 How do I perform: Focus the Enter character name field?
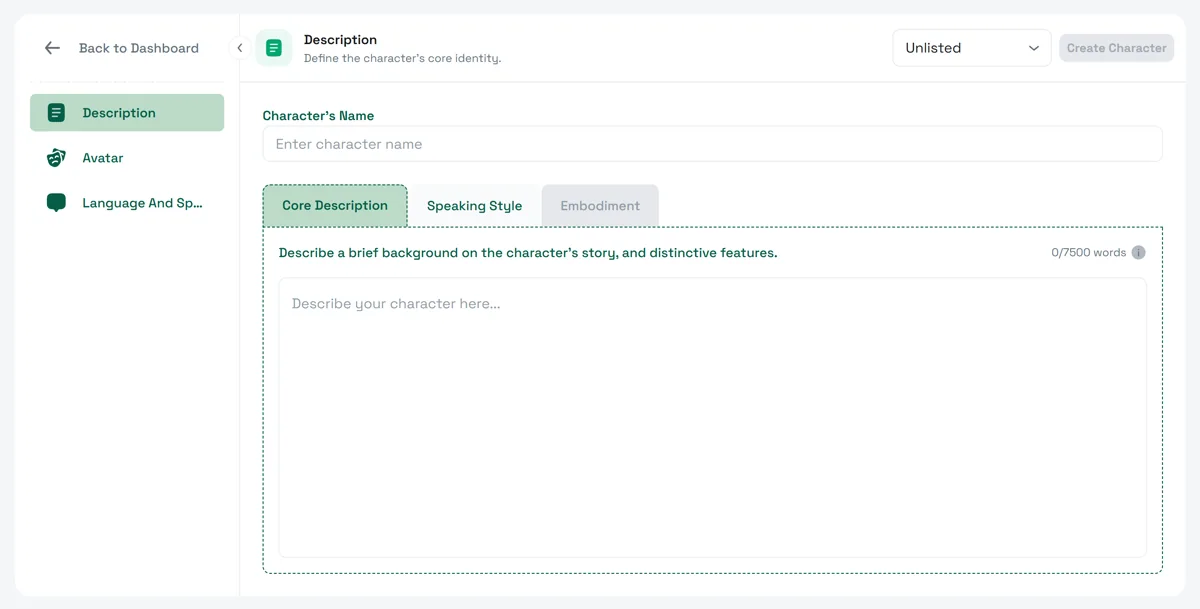(x=712, y=144)
